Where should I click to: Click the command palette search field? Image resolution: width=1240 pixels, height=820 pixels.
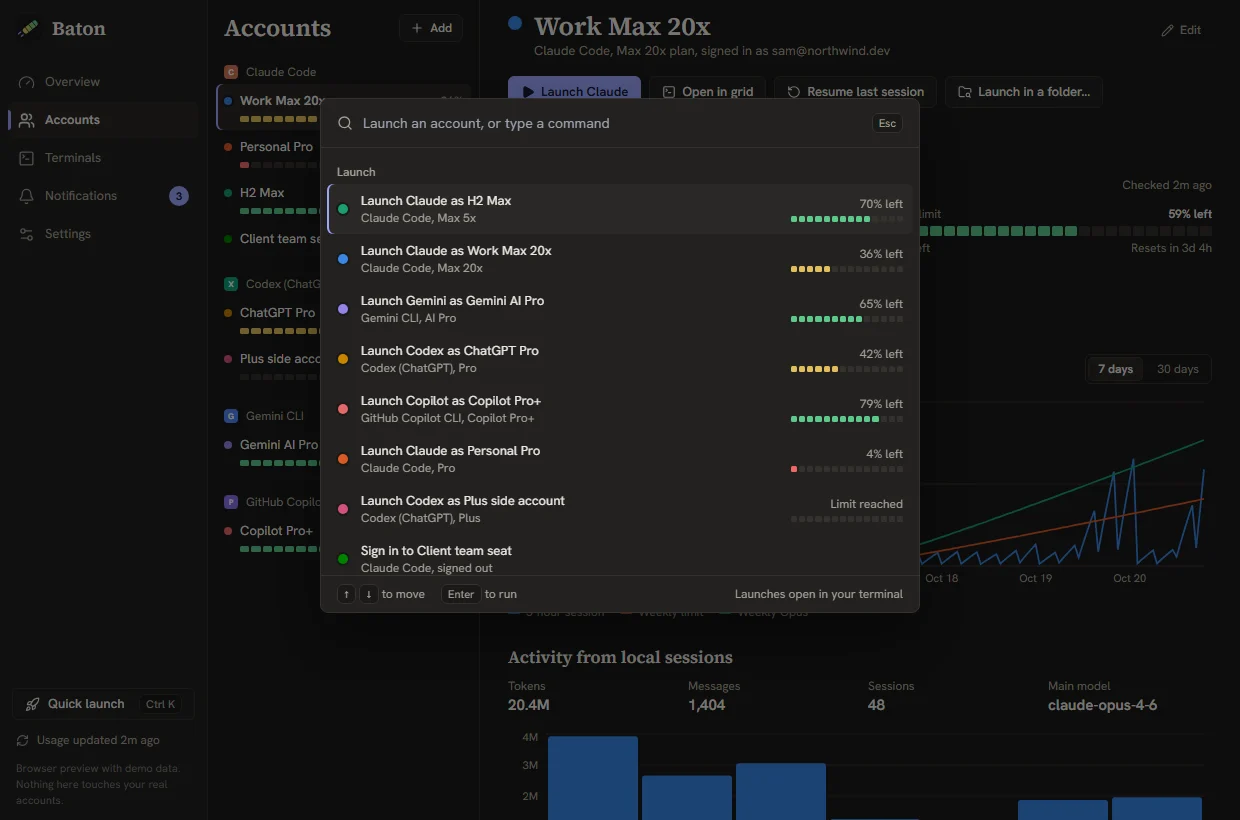612,123
